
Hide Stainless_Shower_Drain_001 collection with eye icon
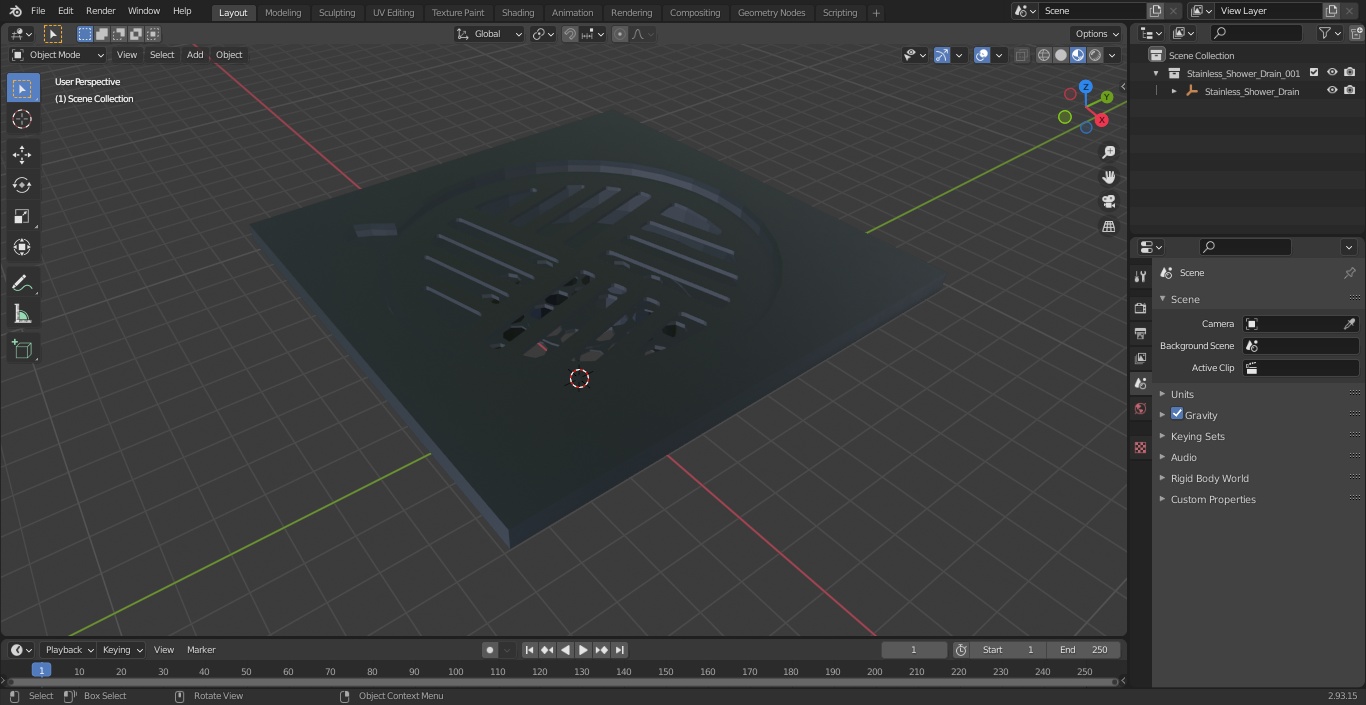(x=1332, y=73)
